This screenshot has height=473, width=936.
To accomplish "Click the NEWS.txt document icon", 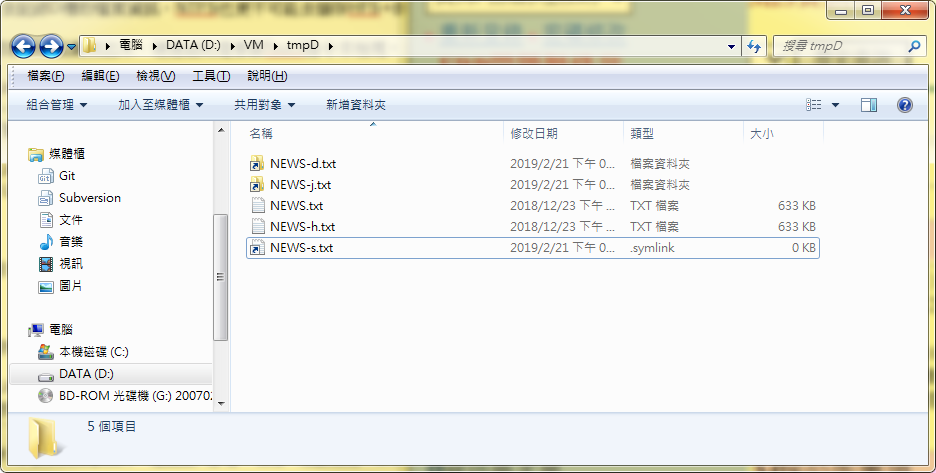I will click(257, 205).
